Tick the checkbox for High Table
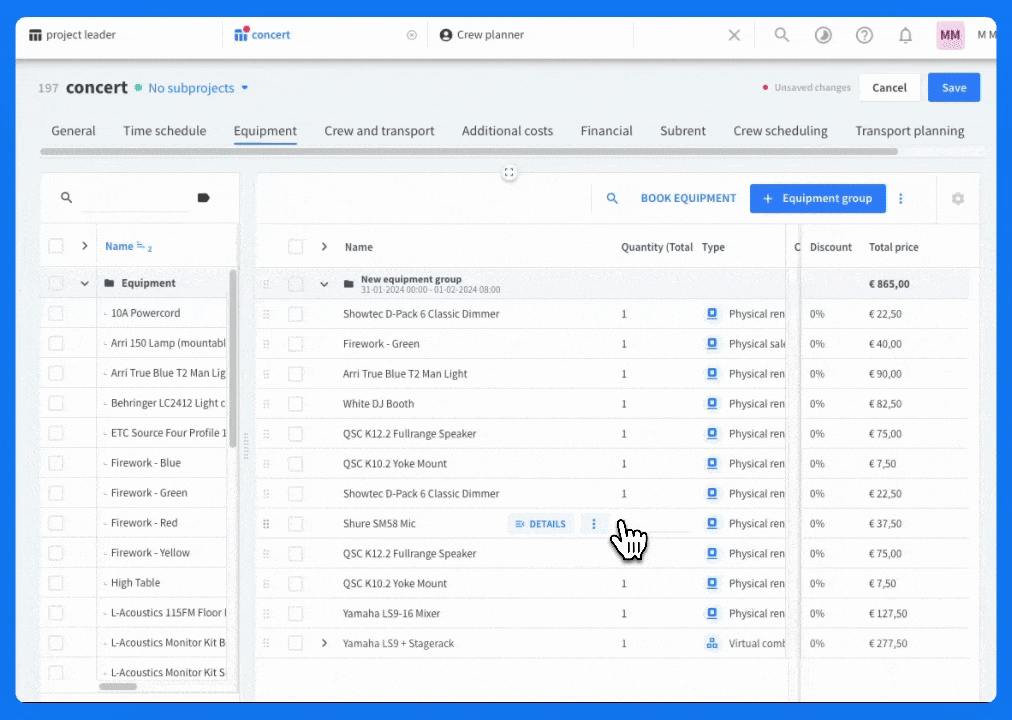 56,583
